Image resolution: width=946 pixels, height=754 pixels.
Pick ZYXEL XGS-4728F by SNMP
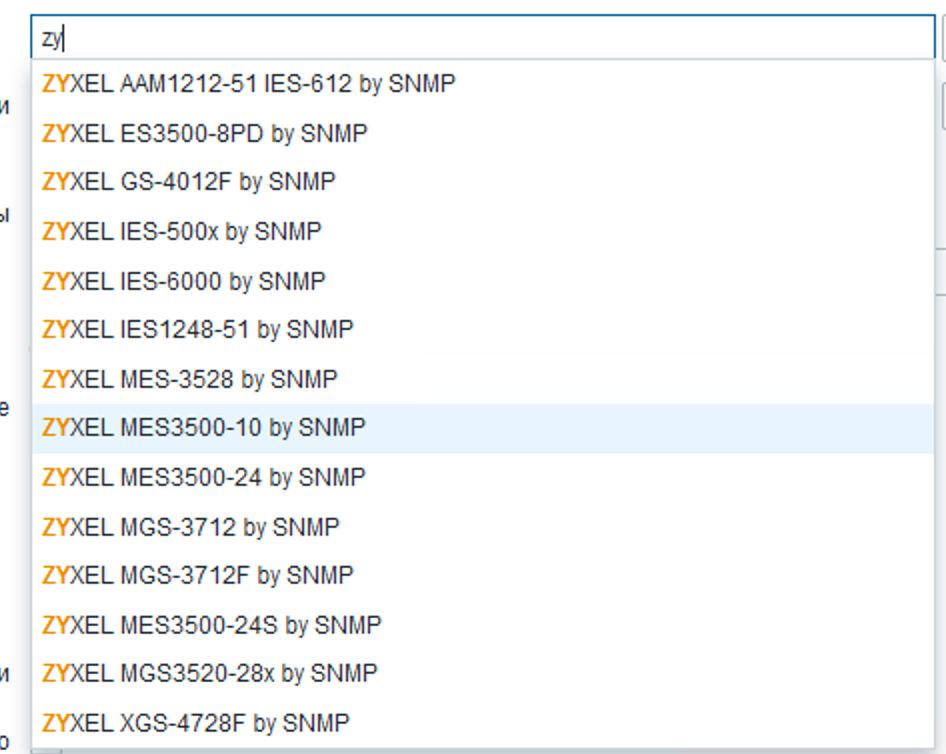[x=483, y=723]
